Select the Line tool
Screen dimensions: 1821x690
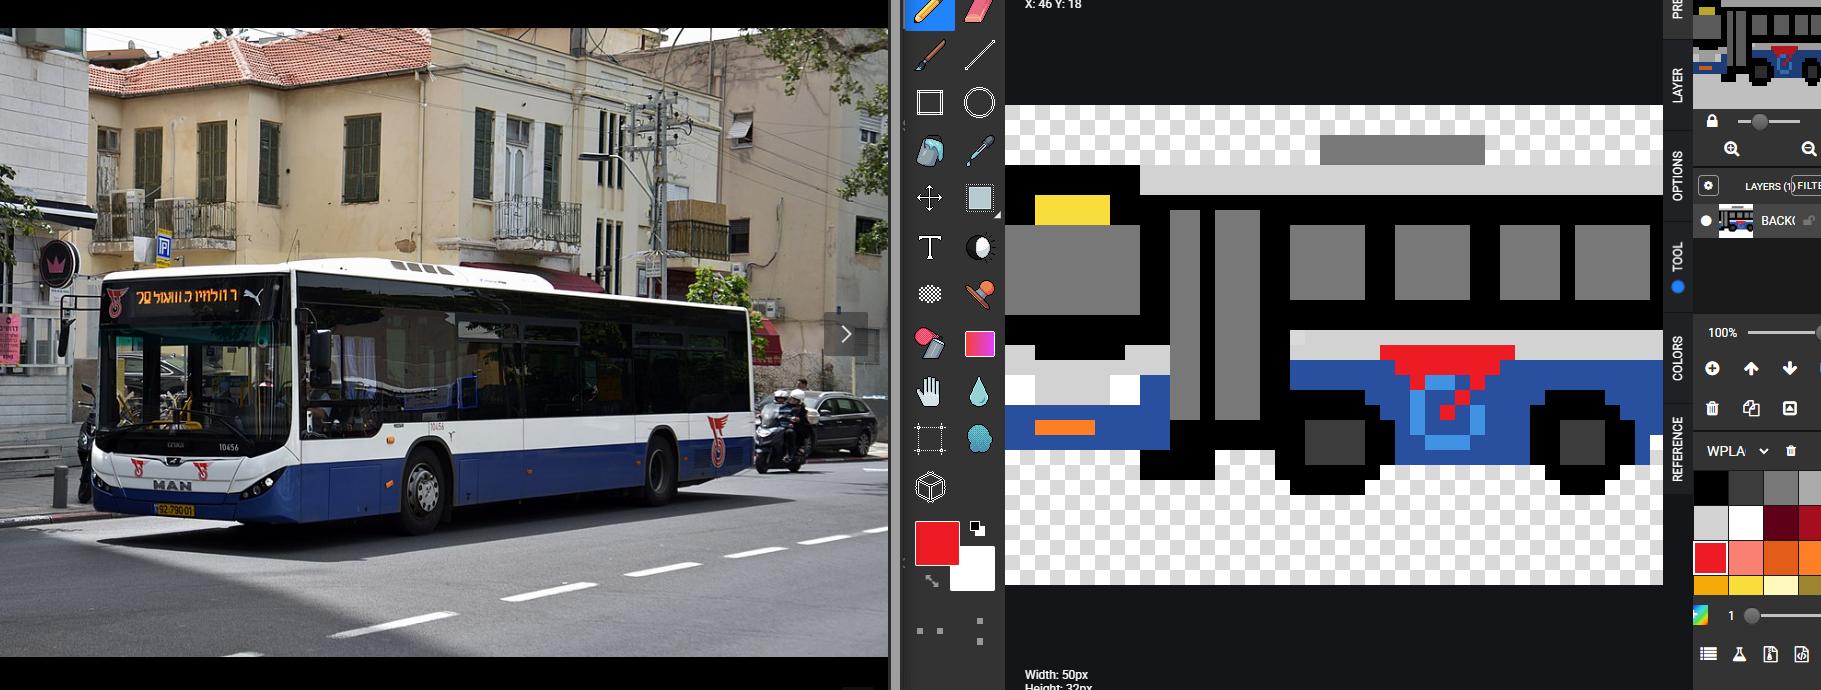(x=979, y=55)
